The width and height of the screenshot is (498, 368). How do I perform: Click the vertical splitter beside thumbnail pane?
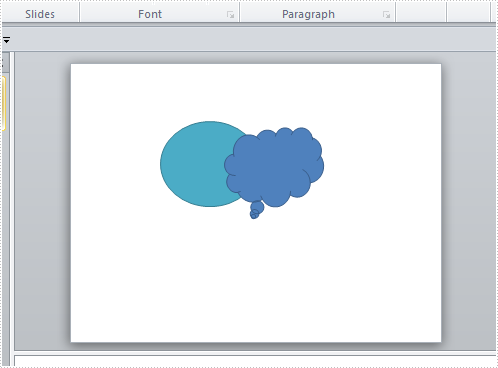[12, 200]
